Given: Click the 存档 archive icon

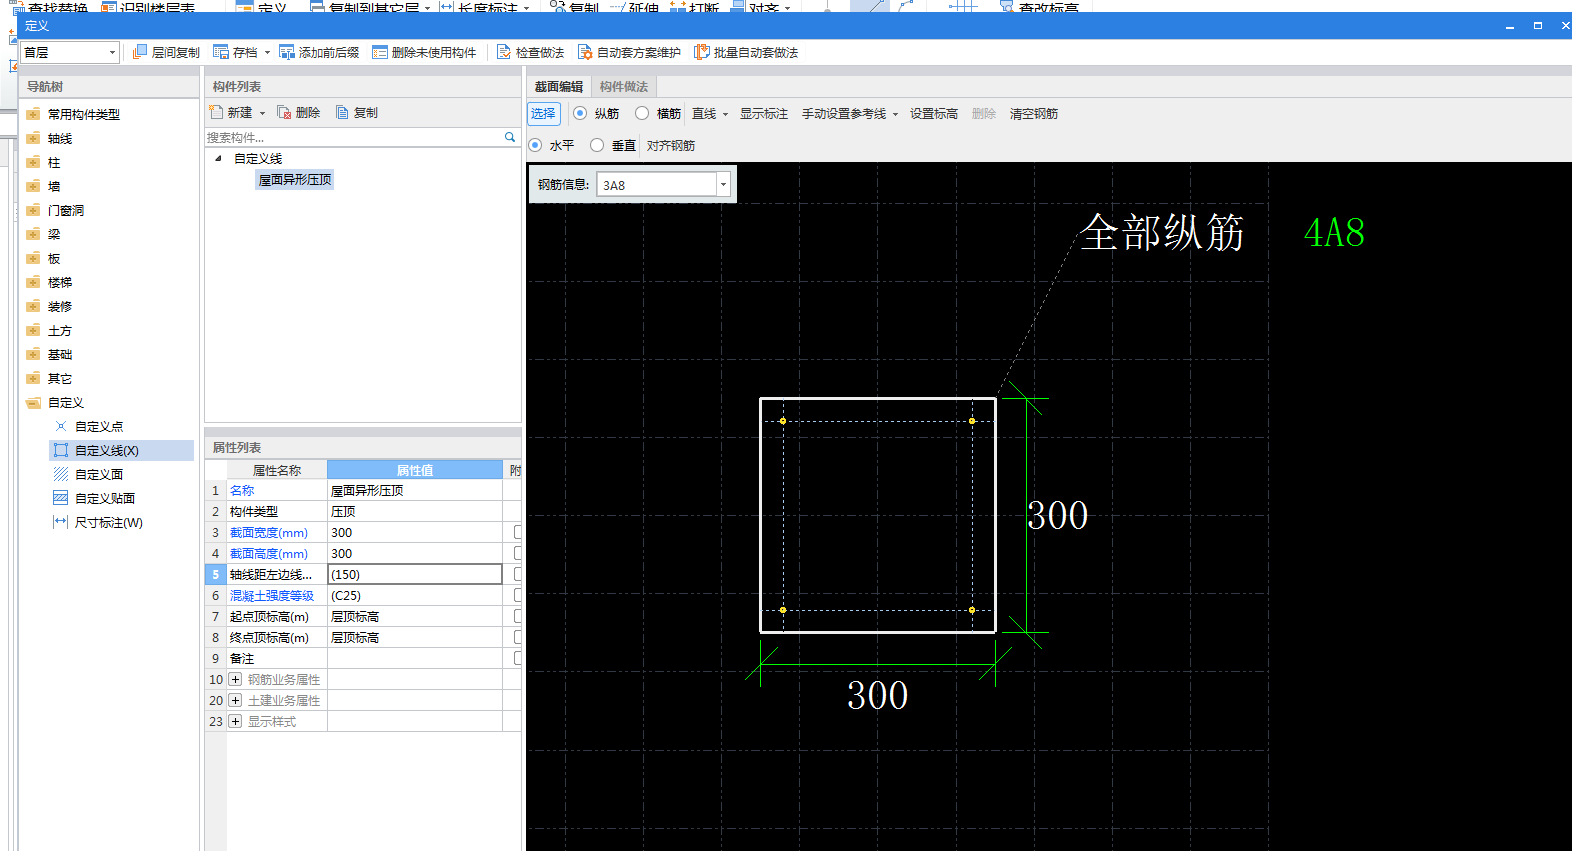Looking at the screenshot, I should tap(221, 52).
